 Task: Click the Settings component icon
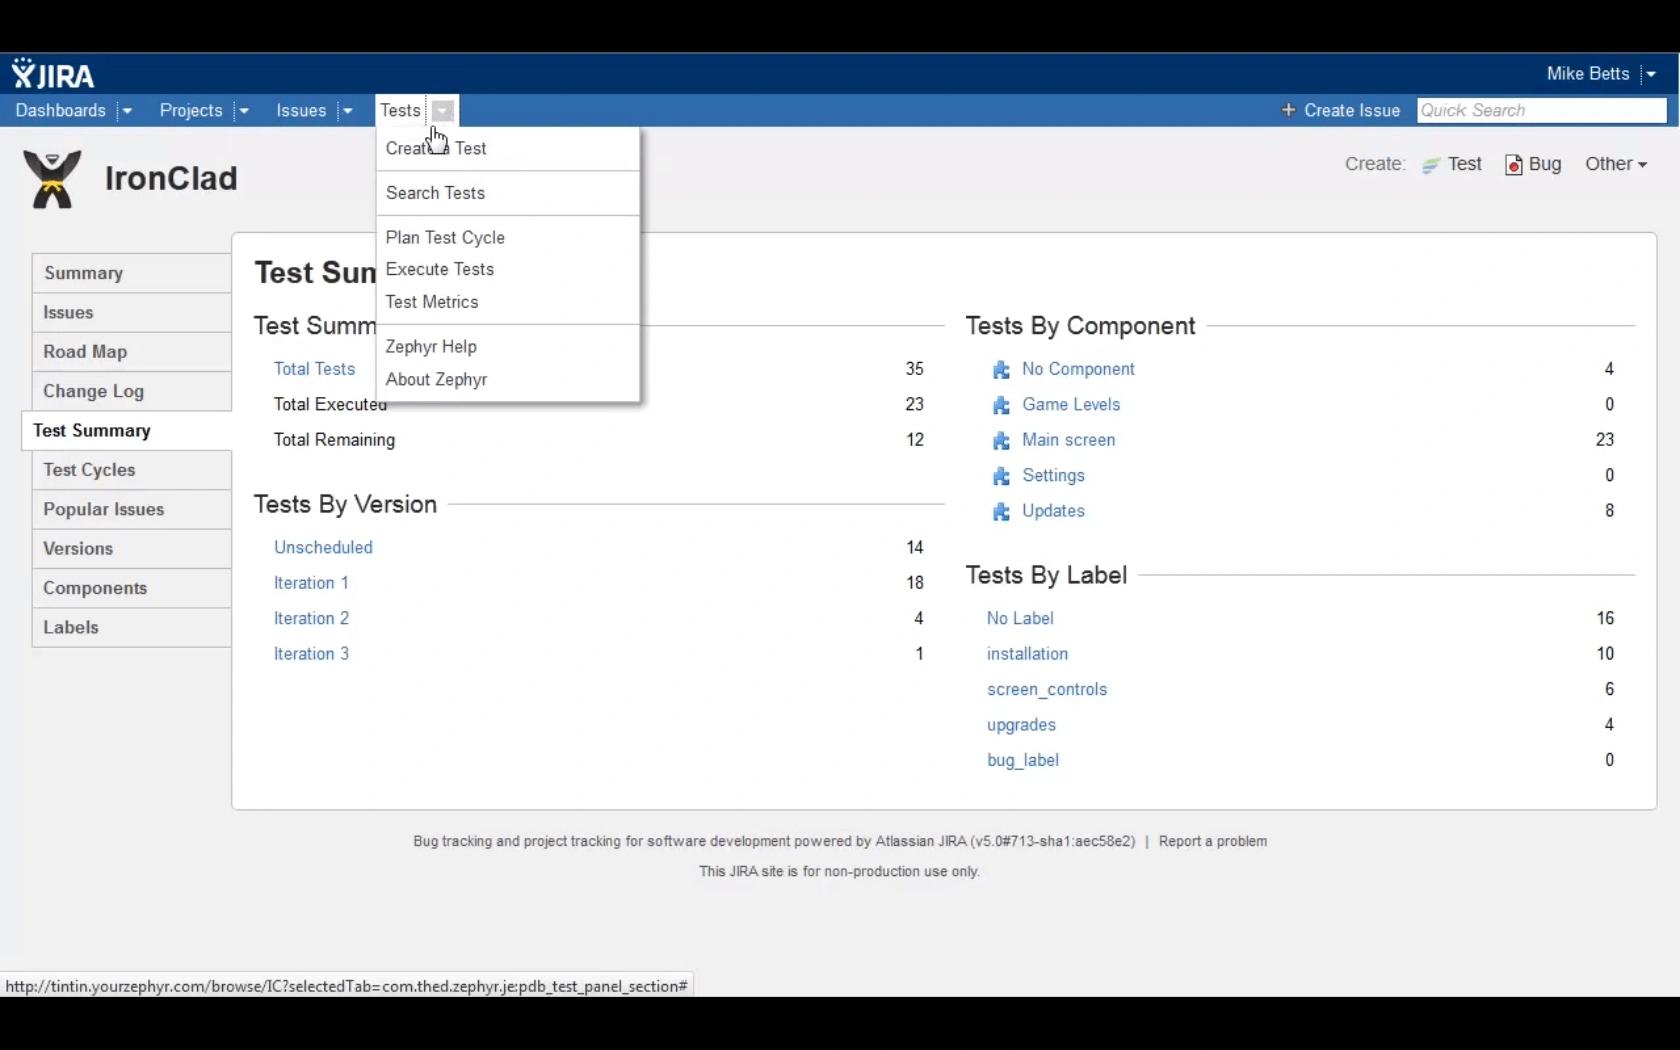pyautogui.click(x=1001, y=476)
